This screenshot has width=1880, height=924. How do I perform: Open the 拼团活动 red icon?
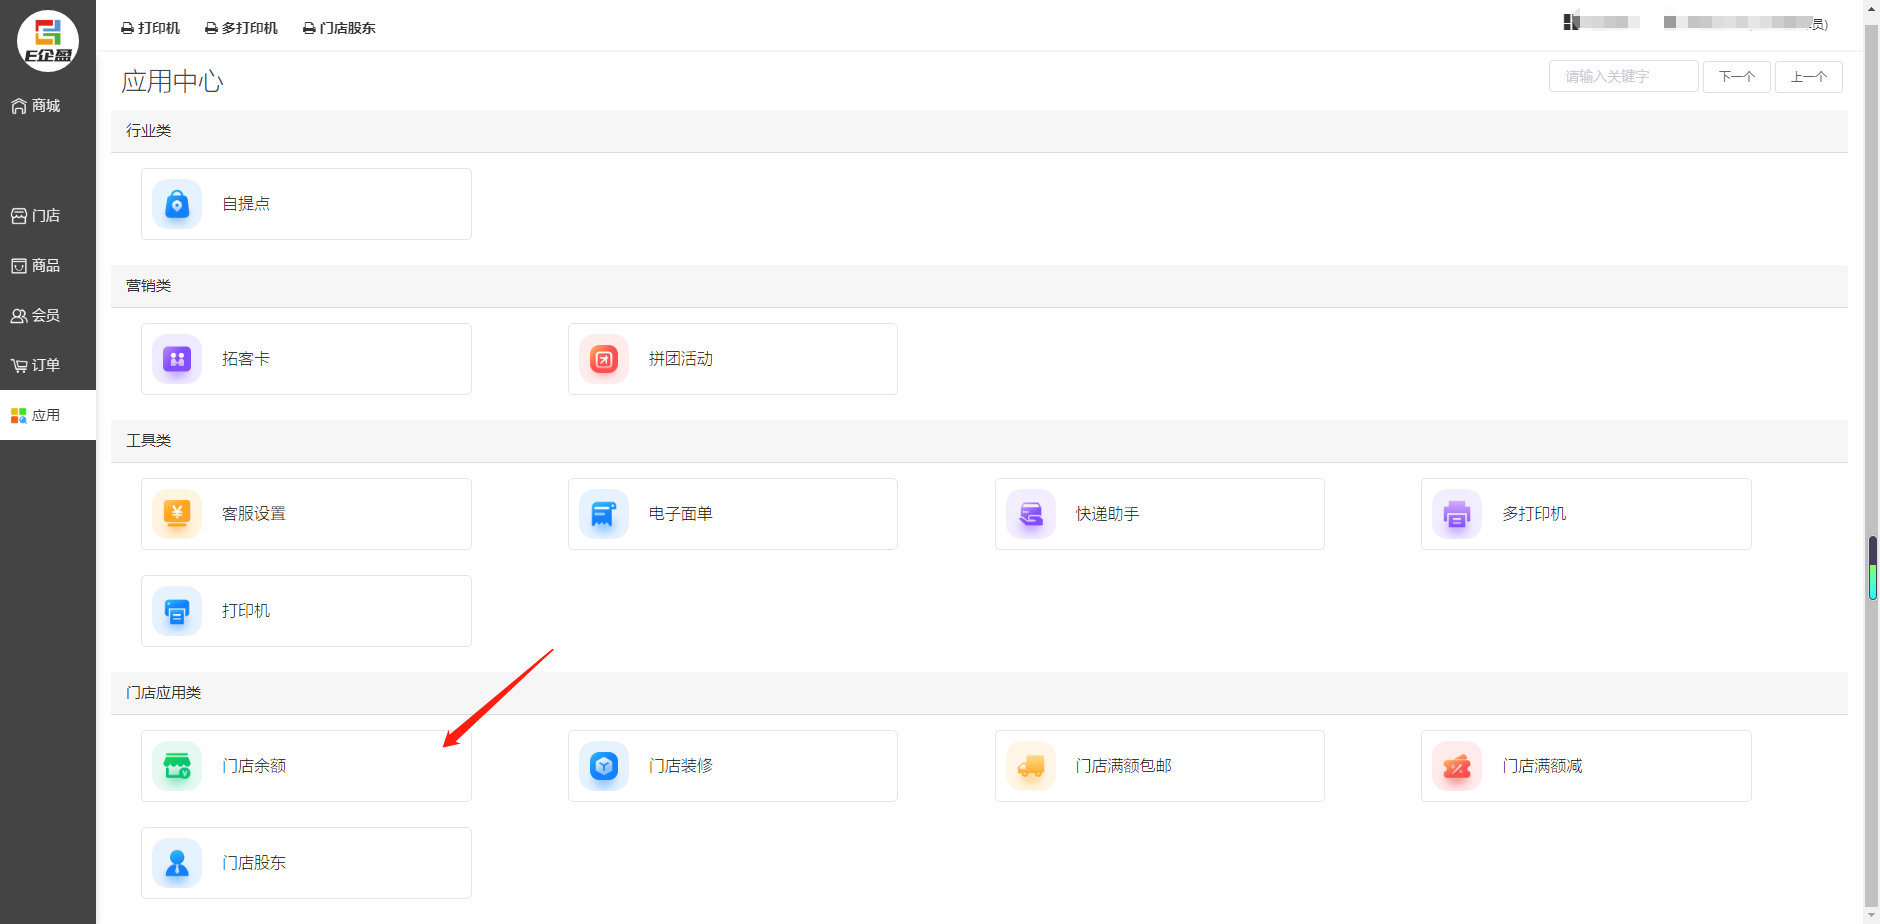click(x=604, y=359)
